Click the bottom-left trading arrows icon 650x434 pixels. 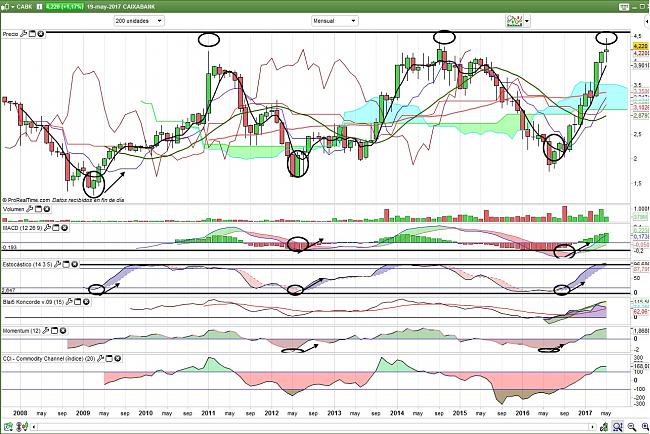pos(23,426)
